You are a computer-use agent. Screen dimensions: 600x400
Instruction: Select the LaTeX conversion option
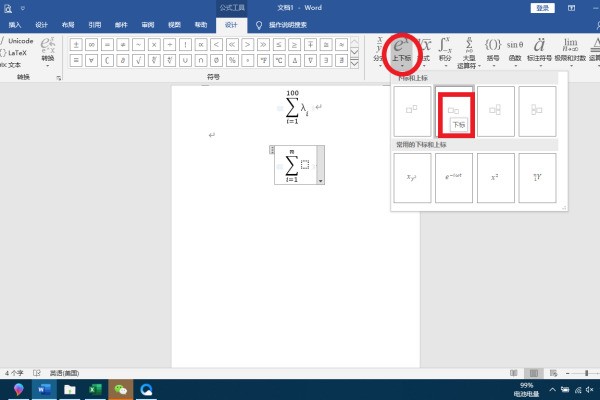tap(18, 52)
